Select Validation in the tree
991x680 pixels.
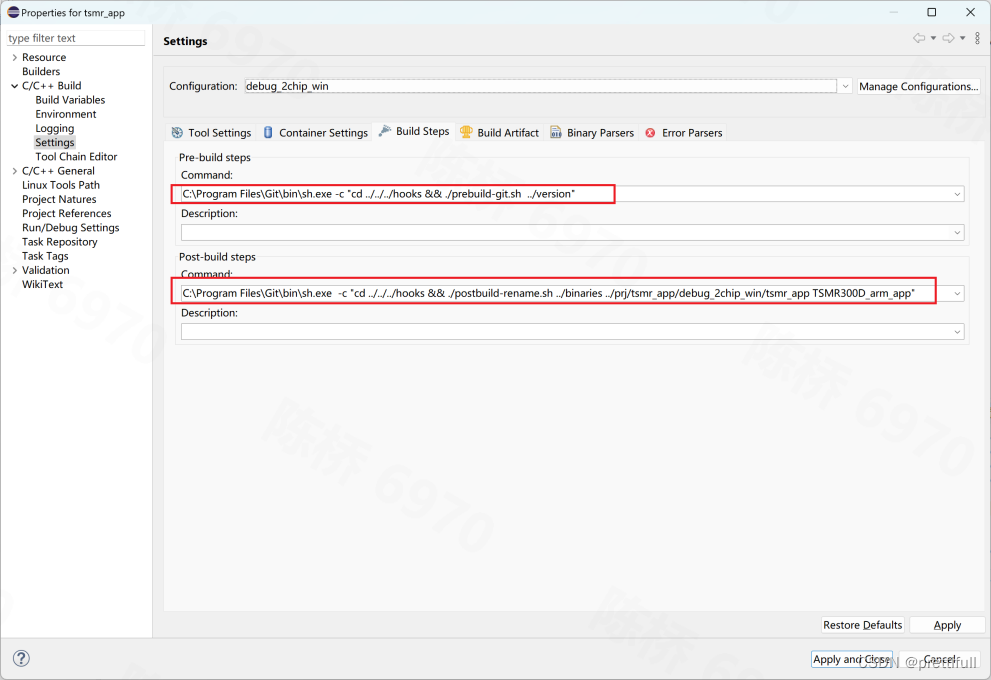point(46,270)
